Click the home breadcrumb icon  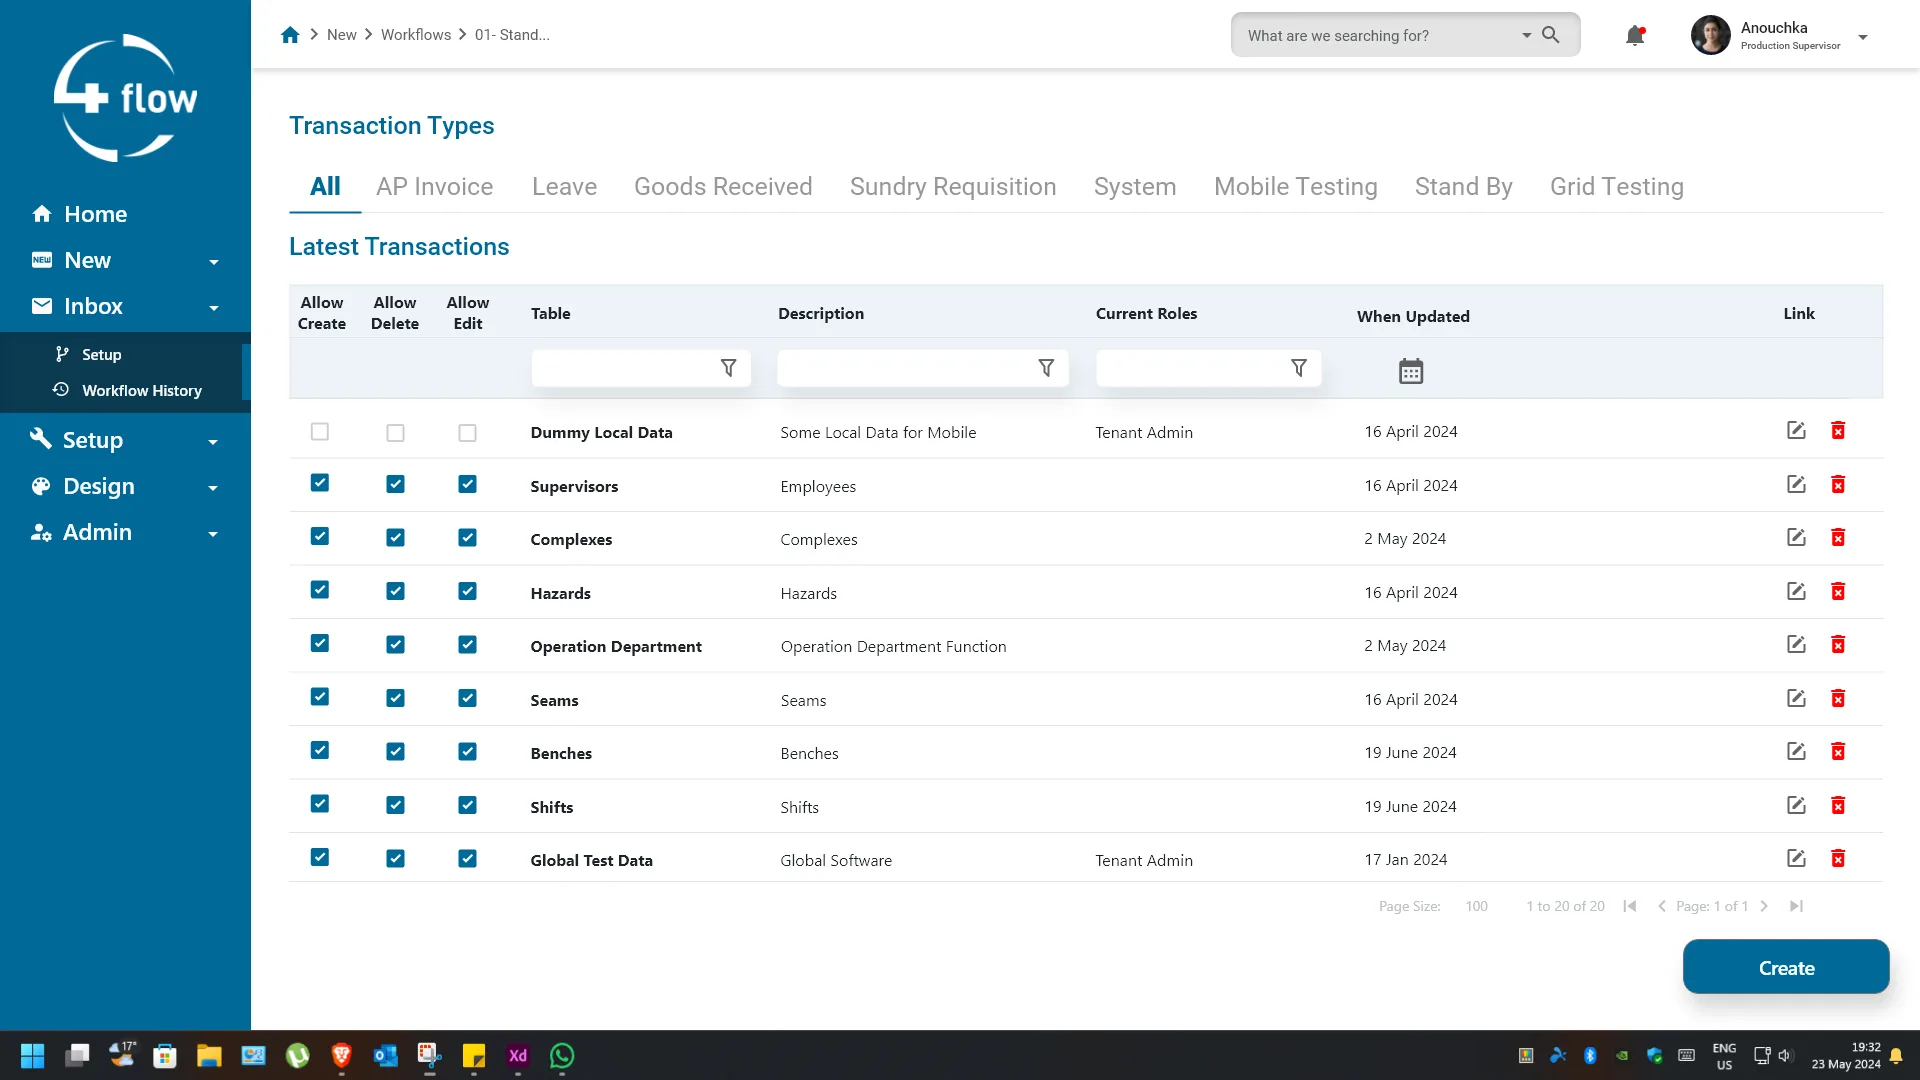click(x=290, y=35)
